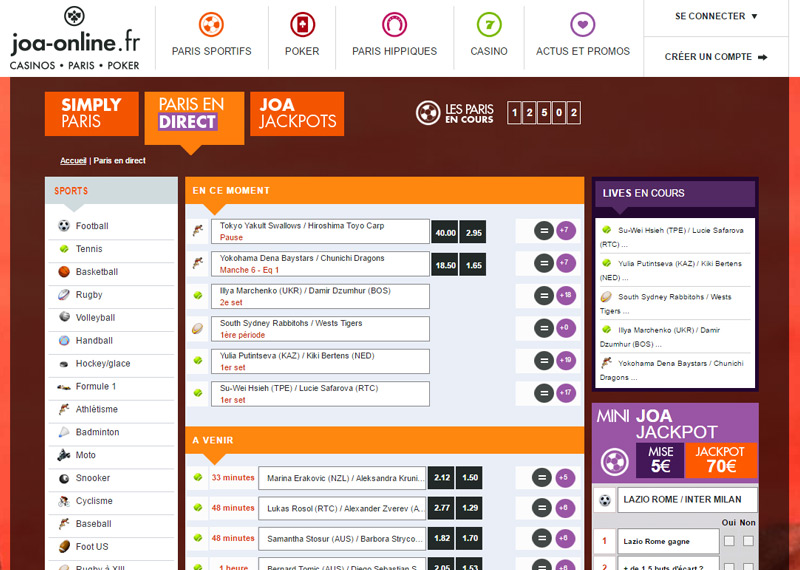Image resolution: width=800 pixels, height=570 pixels.
Task: Click the Casino seven icon
Action: point(489,24)
